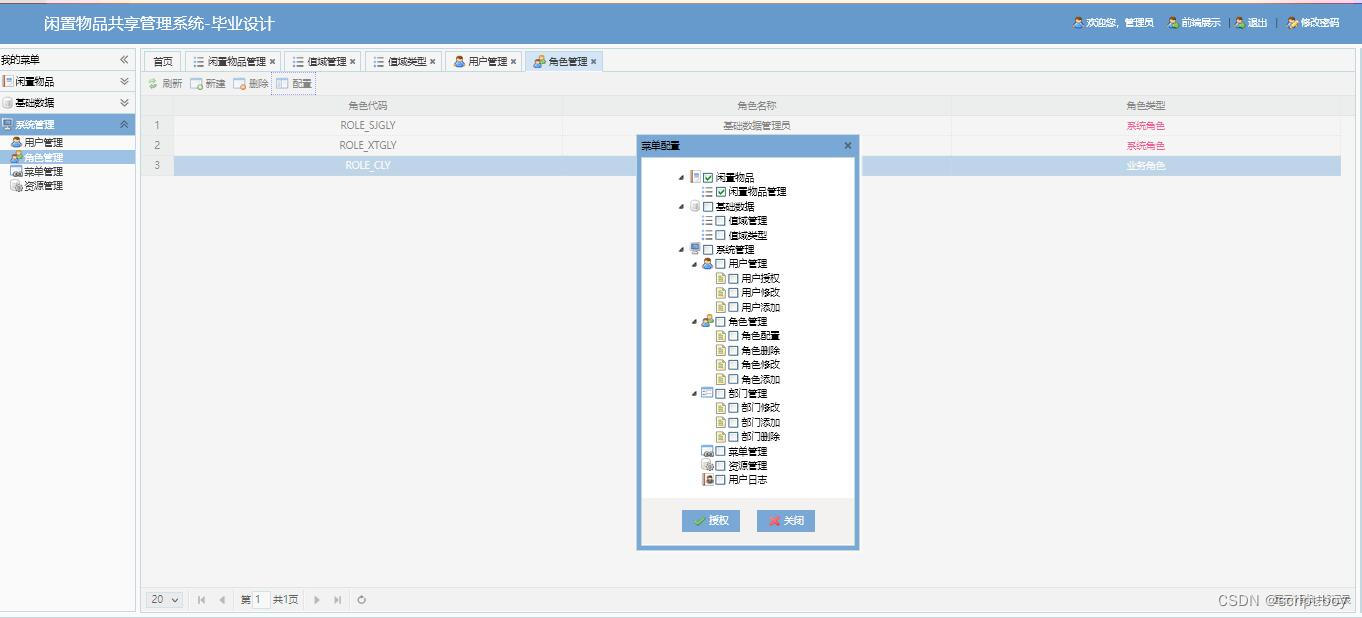Click the 关闭 button in the dialog
Viewport: 1362px width, 618px height.
coord(786,521)
